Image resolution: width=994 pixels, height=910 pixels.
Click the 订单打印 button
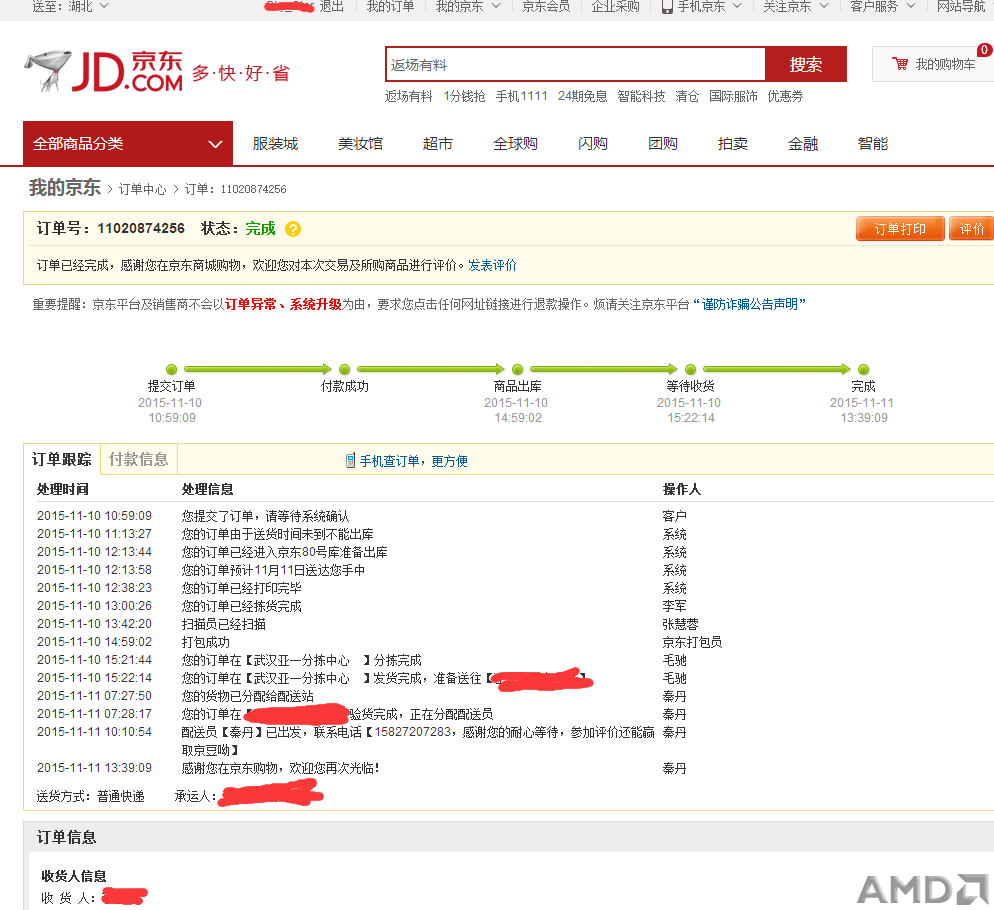pyautogui.click(x=900, y=229)
